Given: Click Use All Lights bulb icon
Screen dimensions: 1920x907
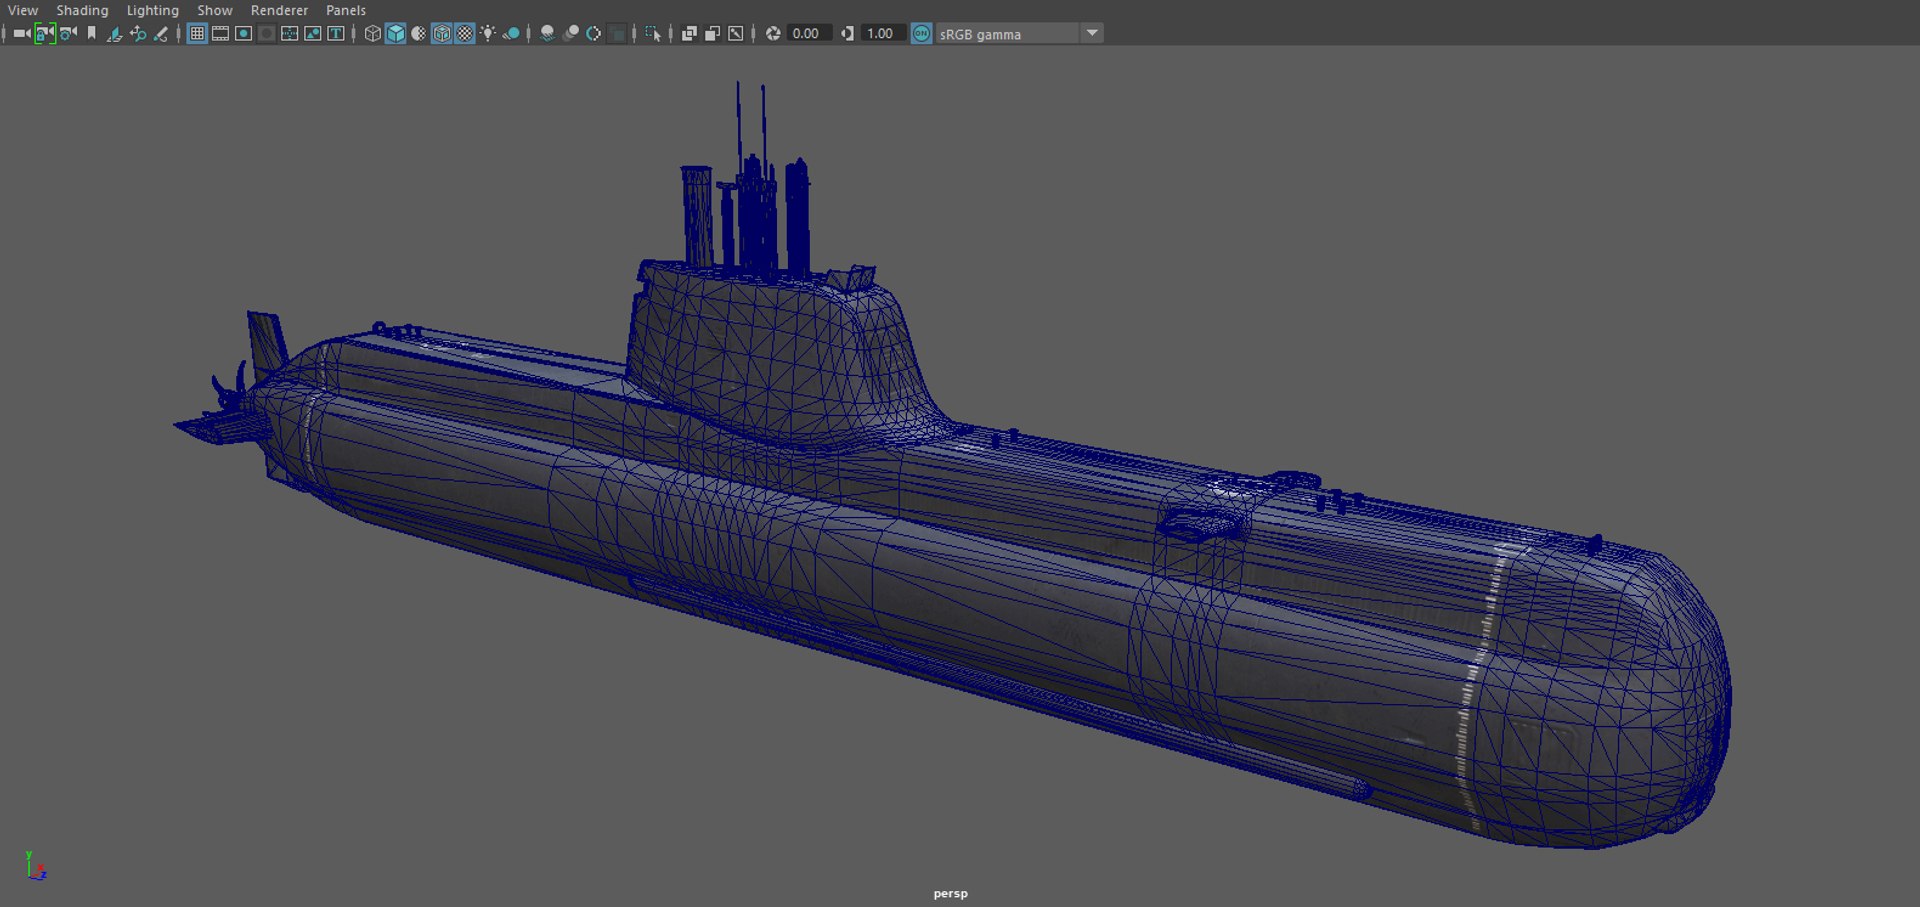Looking at the screenshot, I should tap(488, 33).
